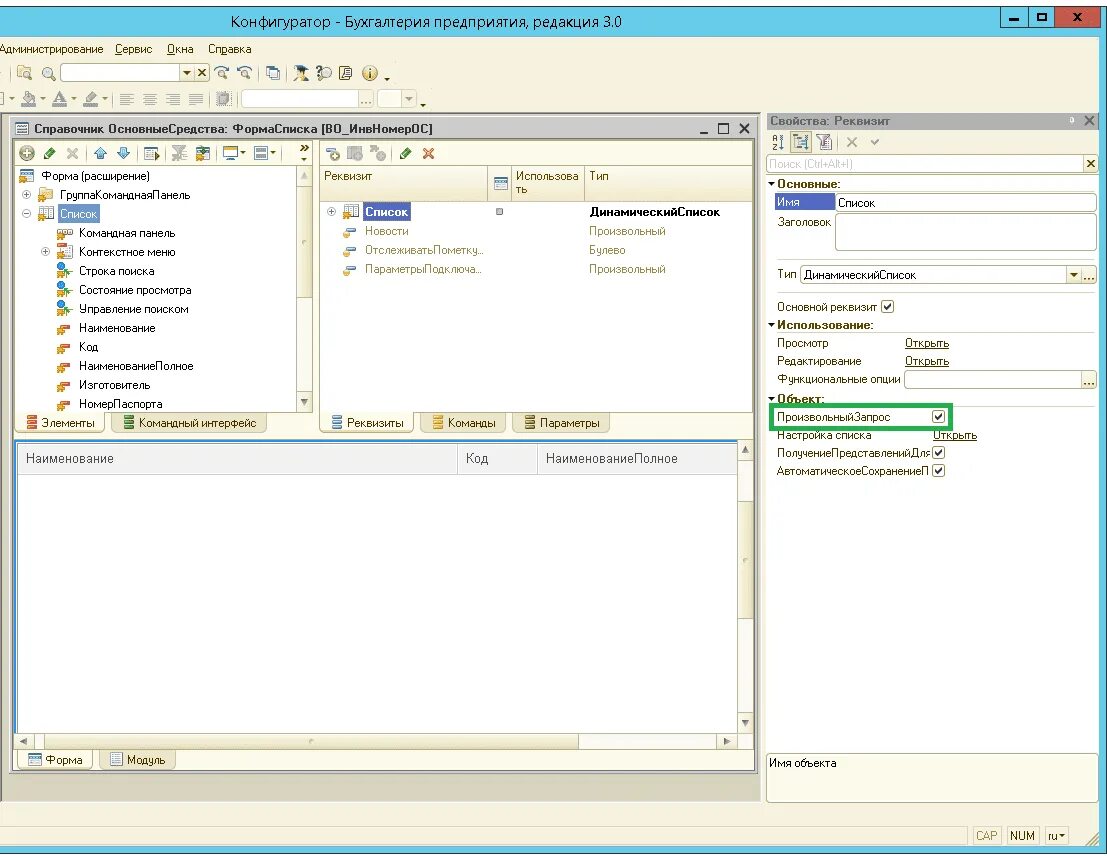
Task: Sort properties alphabetically with A-Z icon
Action: coord(778,142)
